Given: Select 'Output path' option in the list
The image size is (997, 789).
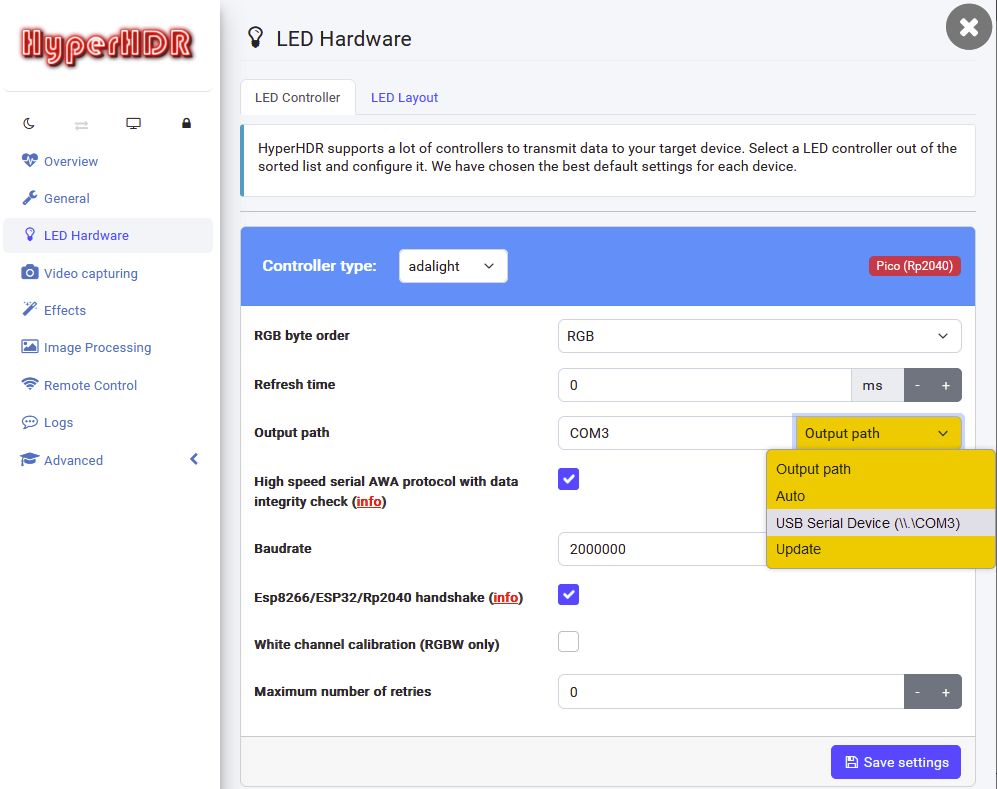Looking at the screenshot, I should [881, 469].
